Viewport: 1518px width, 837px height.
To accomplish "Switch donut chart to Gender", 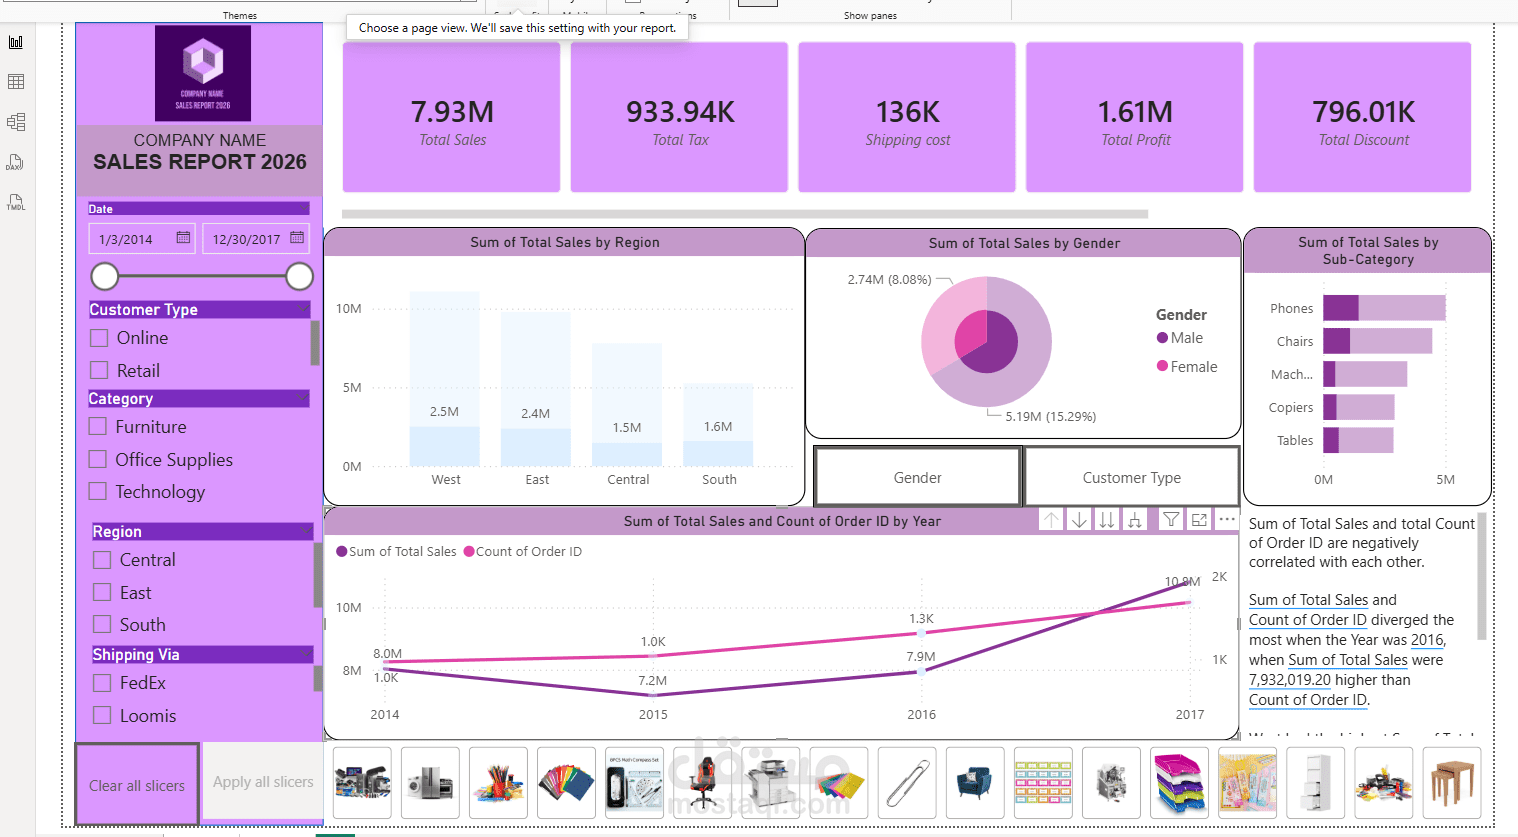I will click(x=918, y=478).
